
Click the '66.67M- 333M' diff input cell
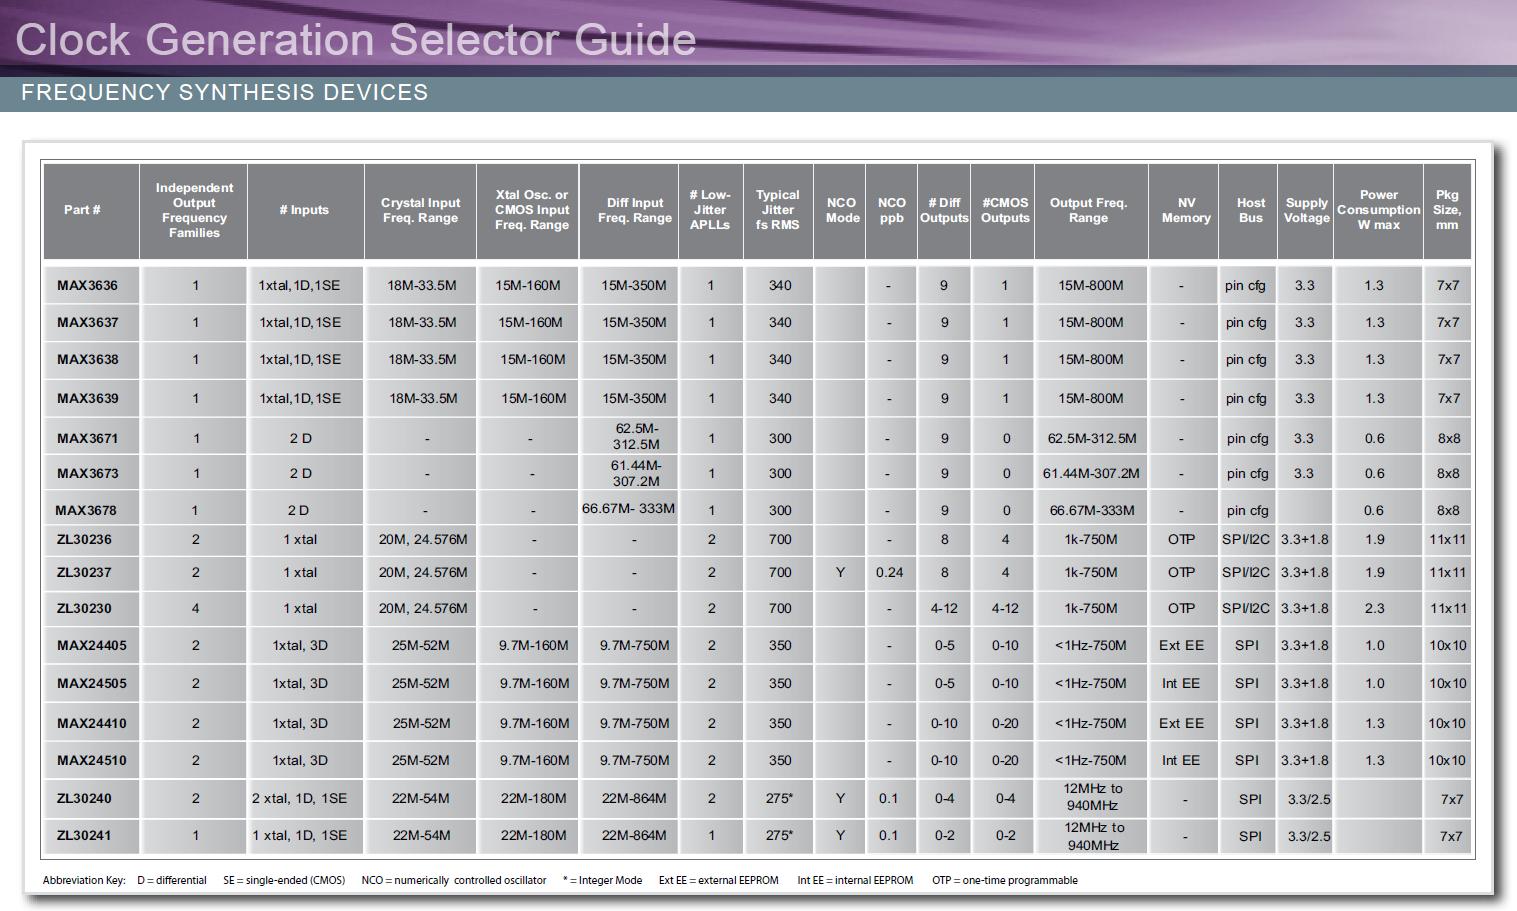[x=628, y=508]
